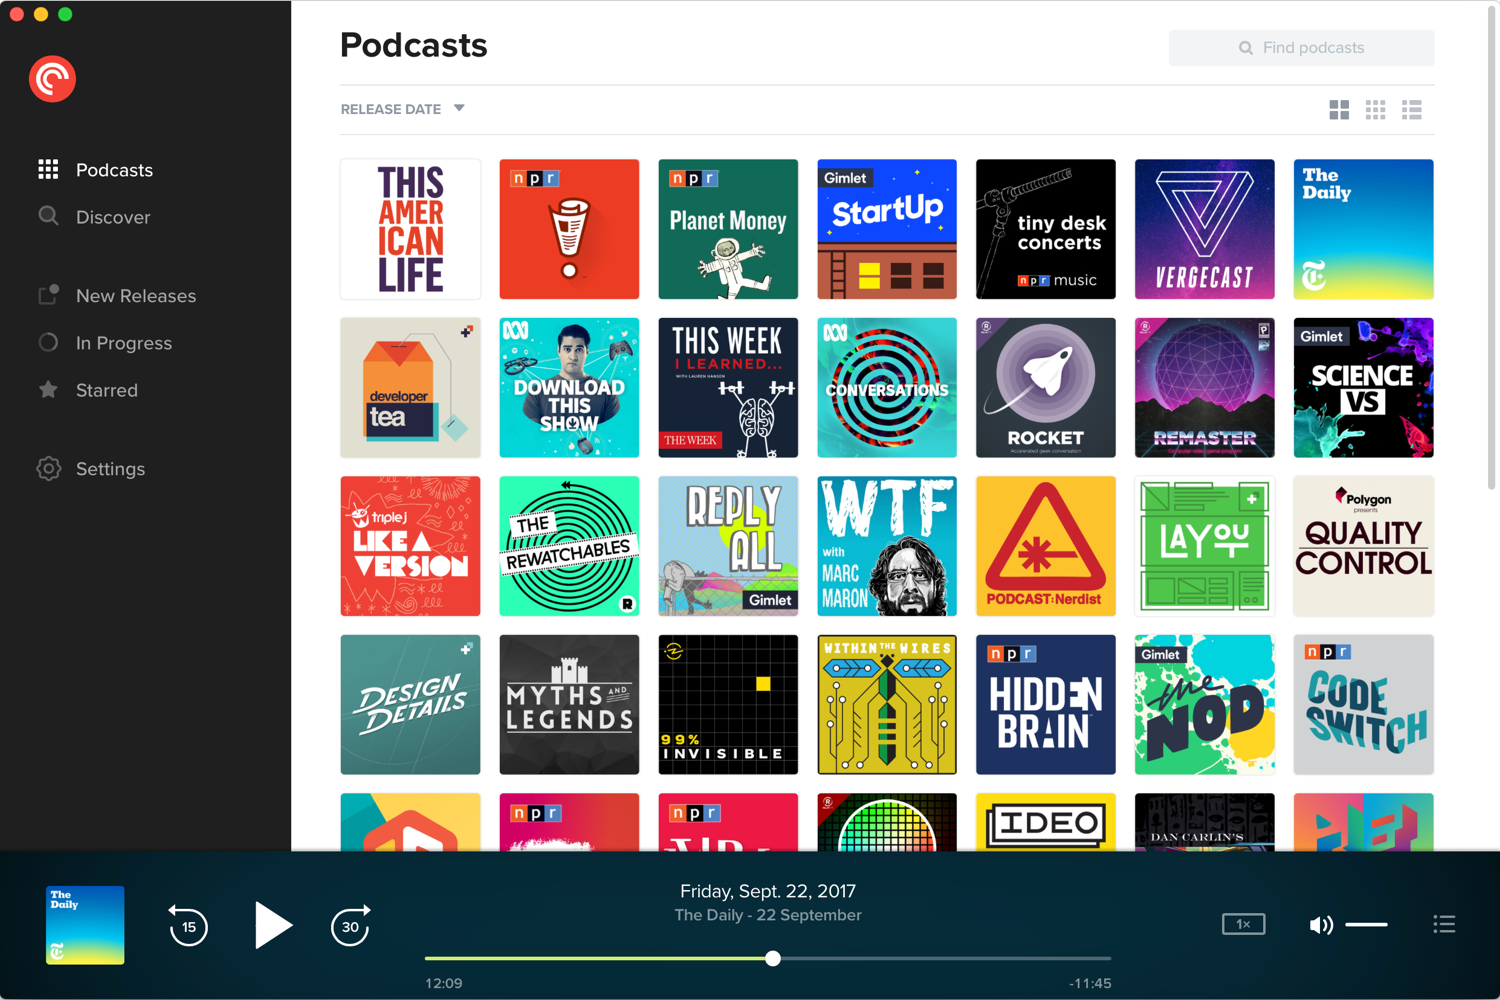Open Discover in the sidebar
Screen dimensions: 1500x1000
tap(113, 217)
